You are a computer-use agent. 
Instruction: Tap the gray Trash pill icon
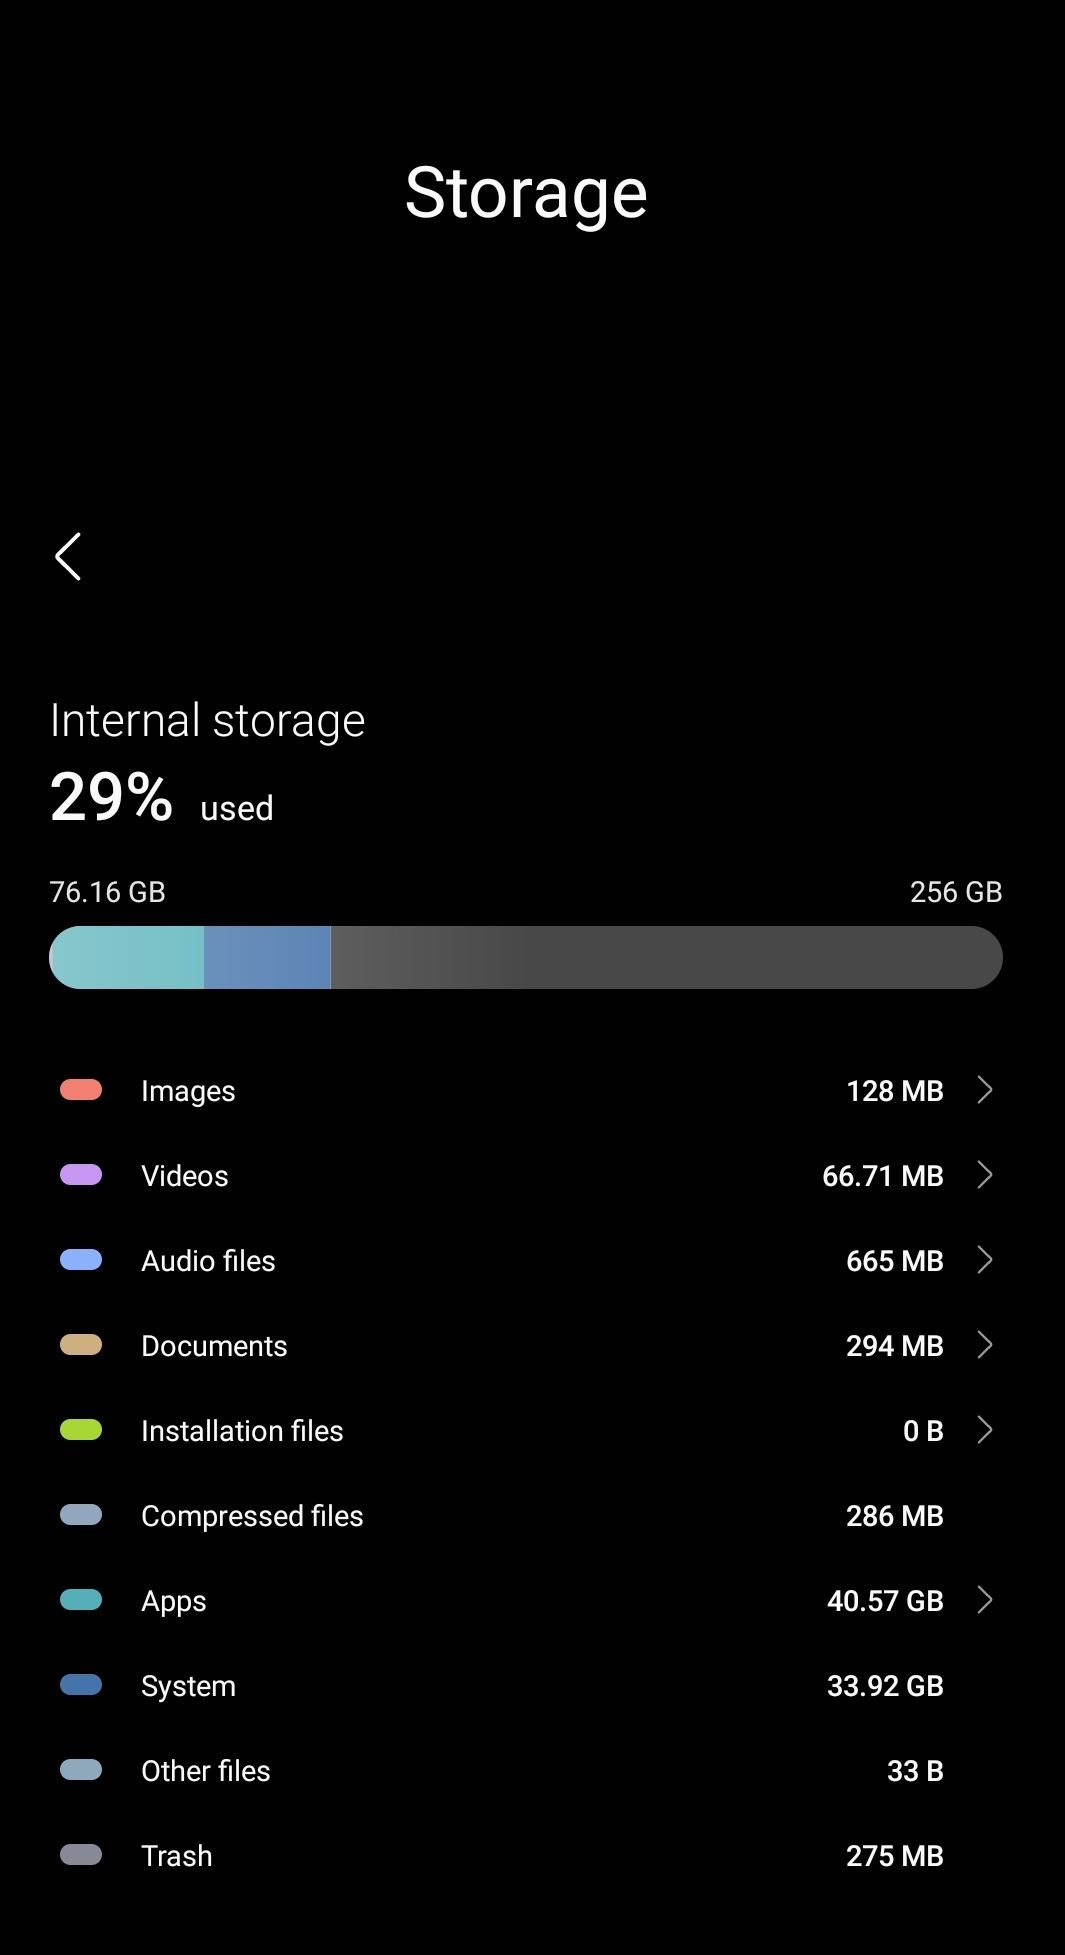81,1855
